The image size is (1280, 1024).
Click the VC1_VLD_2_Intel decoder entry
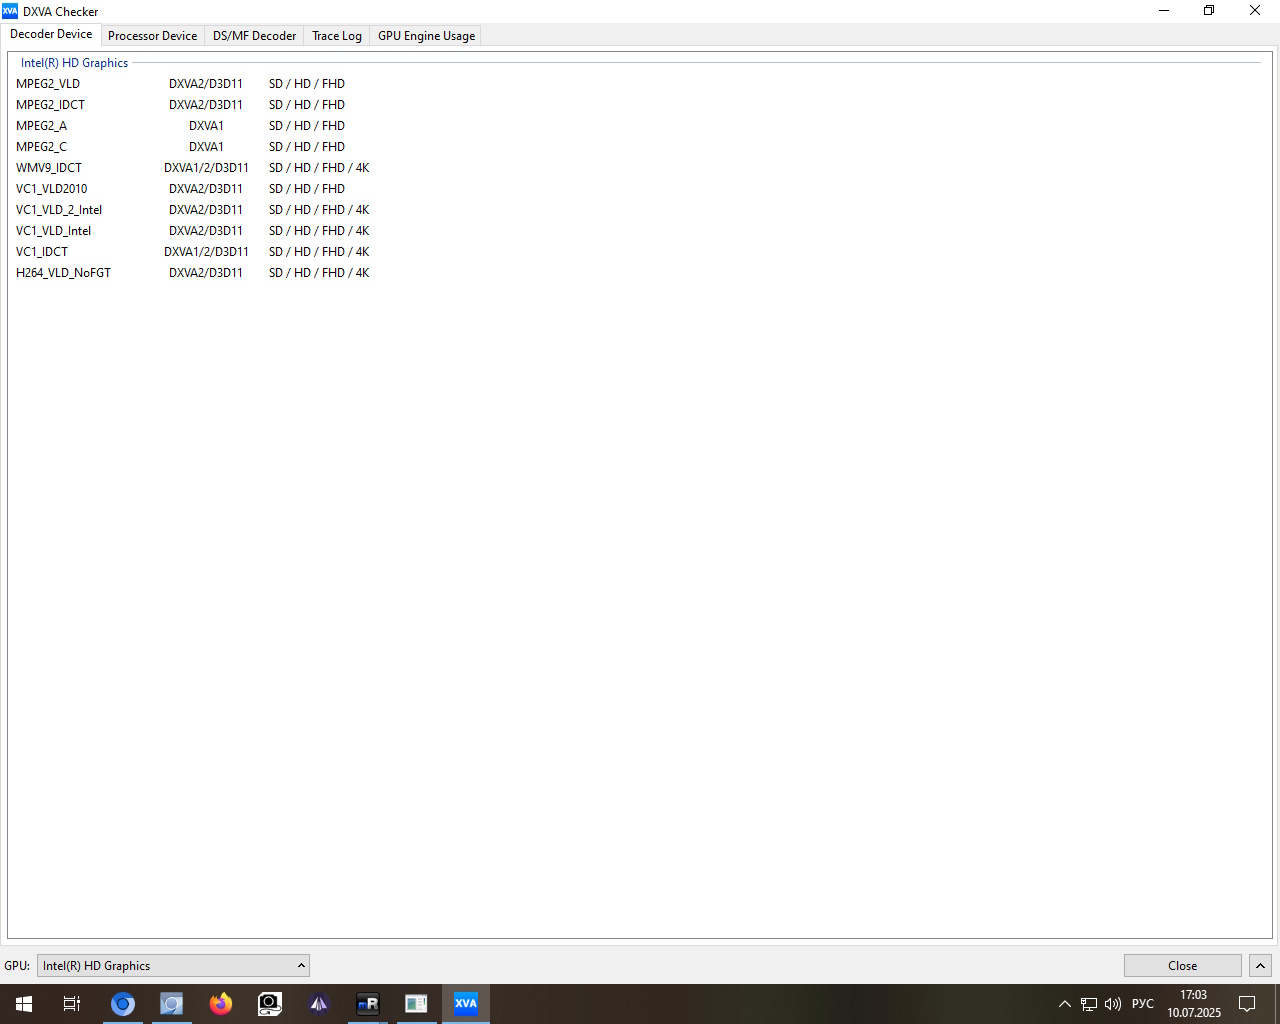59,210
